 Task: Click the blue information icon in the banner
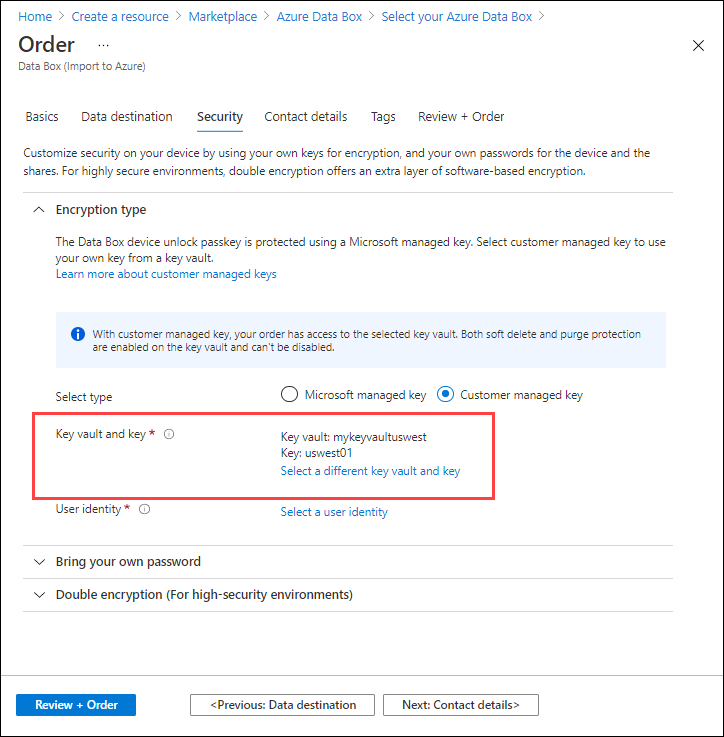click(x=78, y=334)
